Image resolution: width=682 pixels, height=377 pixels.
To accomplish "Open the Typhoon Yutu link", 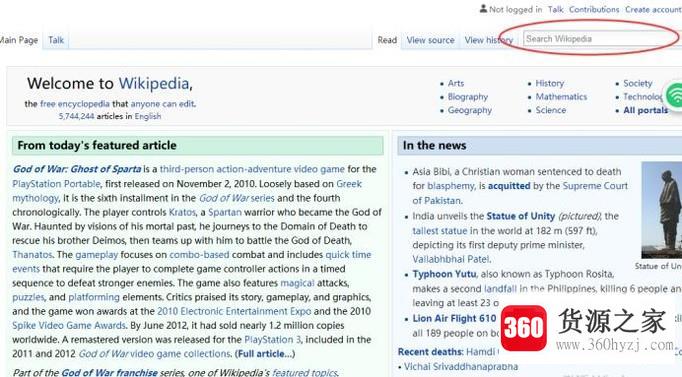I will click(x=444, y=274).
